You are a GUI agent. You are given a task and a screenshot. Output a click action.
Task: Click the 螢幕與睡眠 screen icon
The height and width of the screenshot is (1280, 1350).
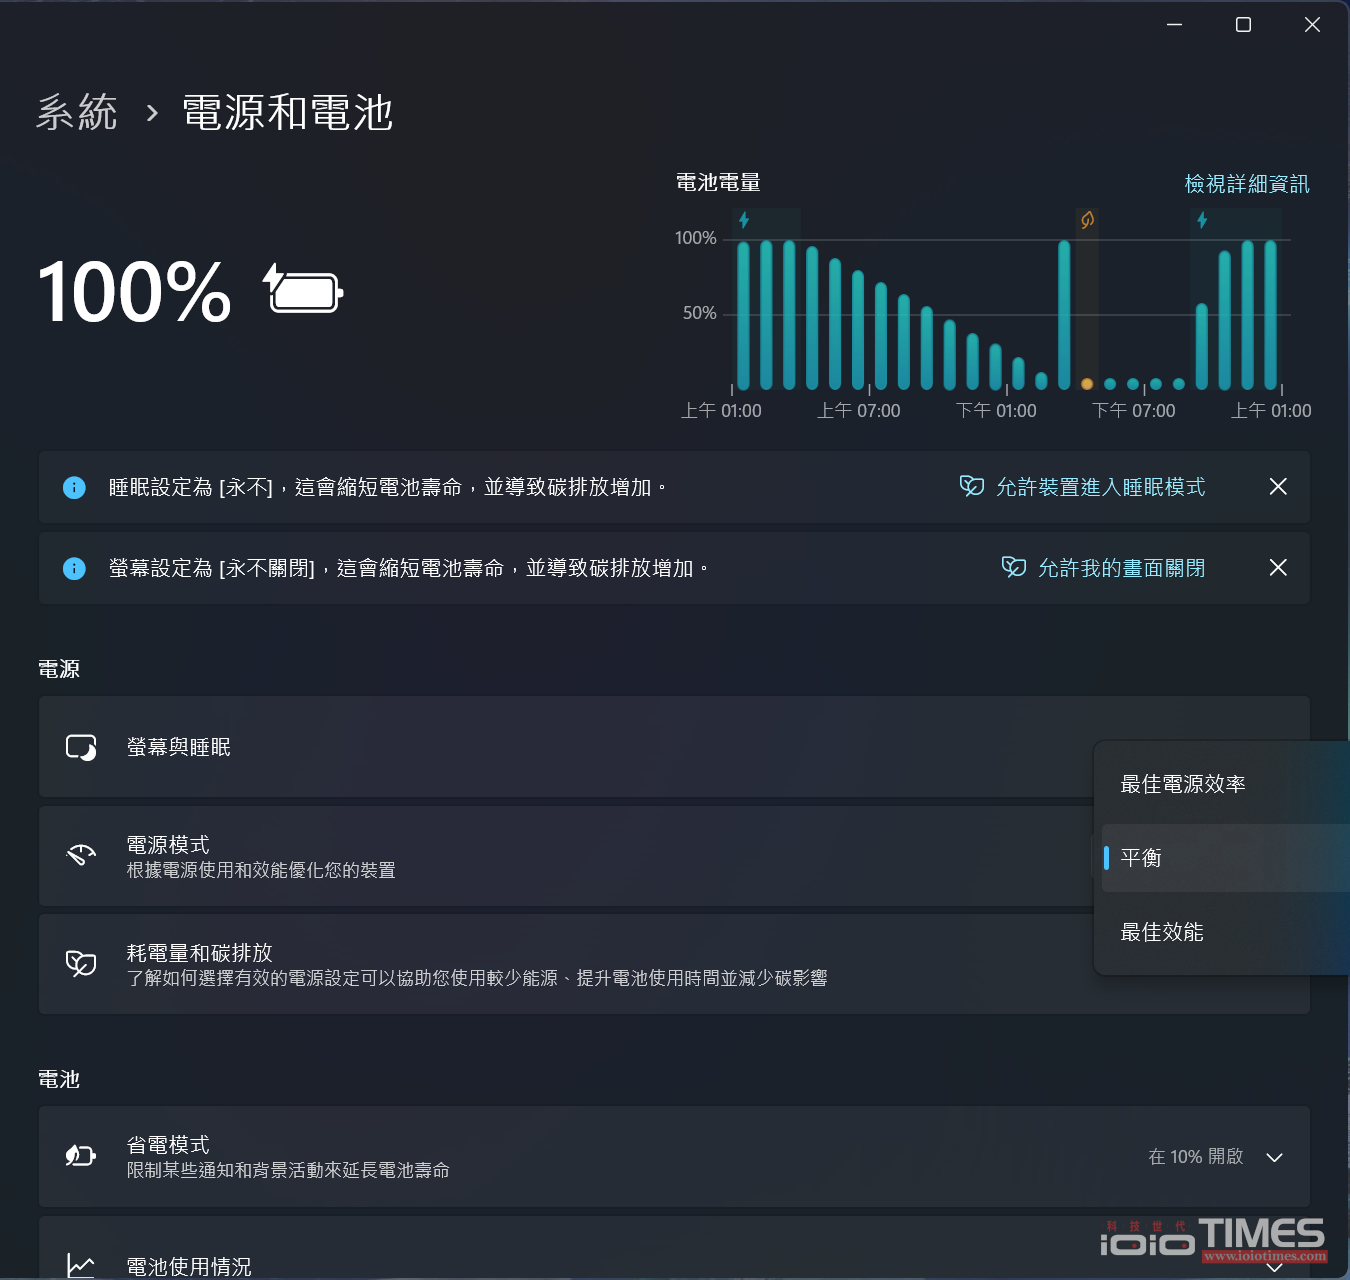tap(81, 747)
